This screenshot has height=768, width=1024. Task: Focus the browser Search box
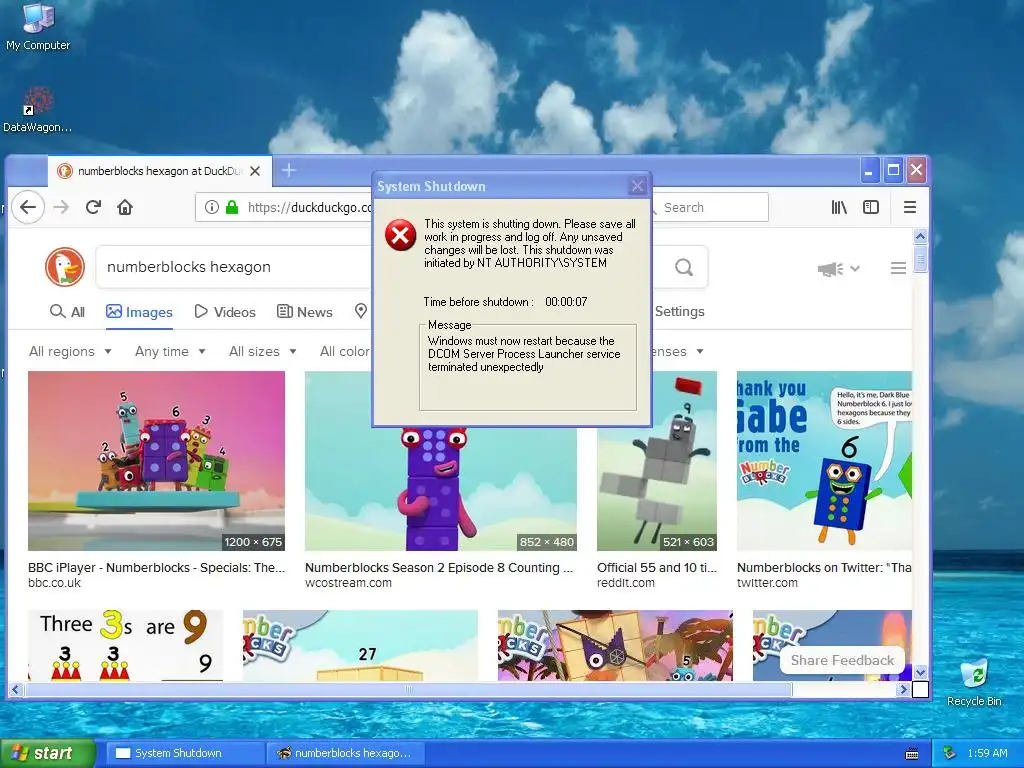click(711, 207)
